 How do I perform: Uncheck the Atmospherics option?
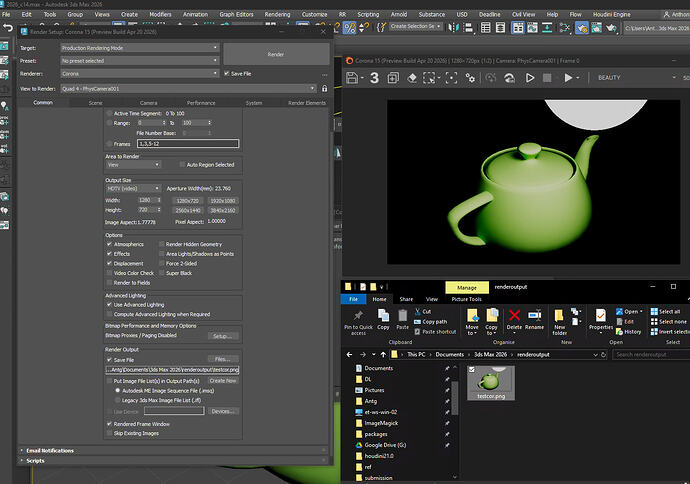click(109, 244)
